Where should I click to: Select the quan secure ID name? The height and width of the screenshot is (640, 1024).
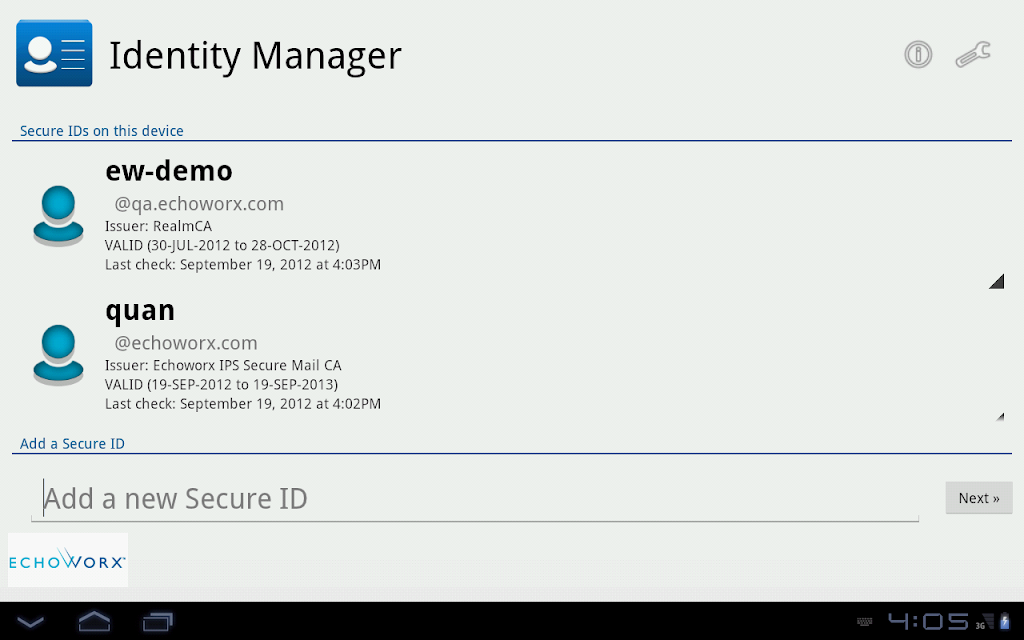tap(140, 311)
